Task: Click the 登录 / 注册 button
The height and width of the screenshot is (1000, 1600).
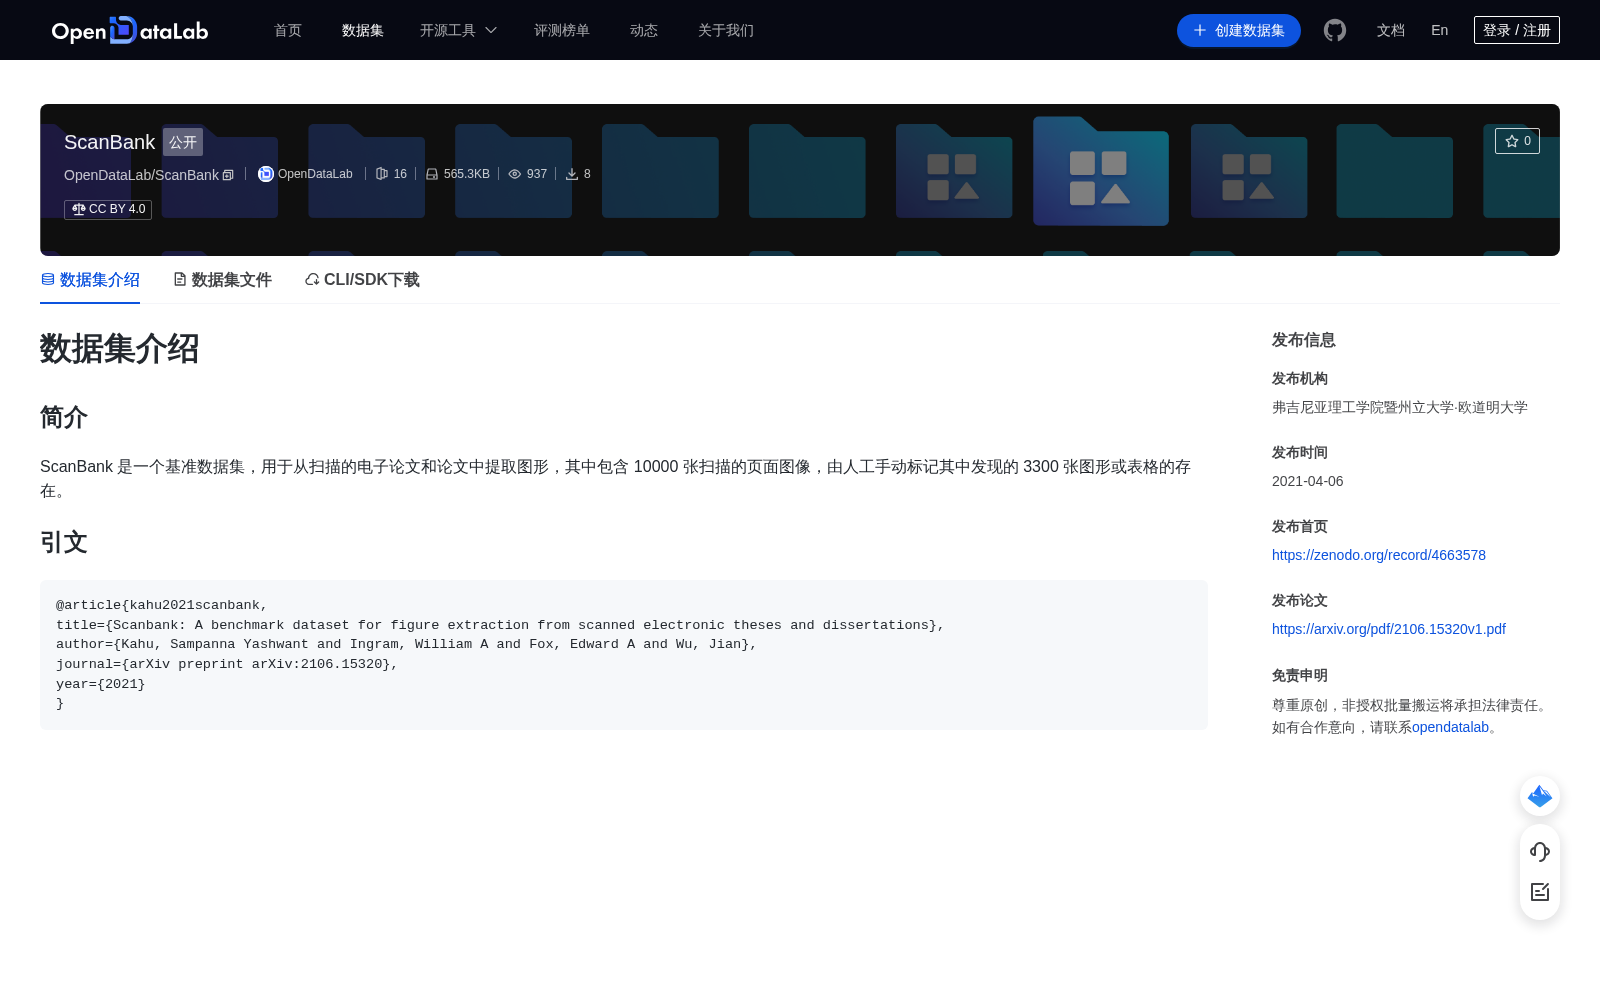Action: pos(1517,30)
